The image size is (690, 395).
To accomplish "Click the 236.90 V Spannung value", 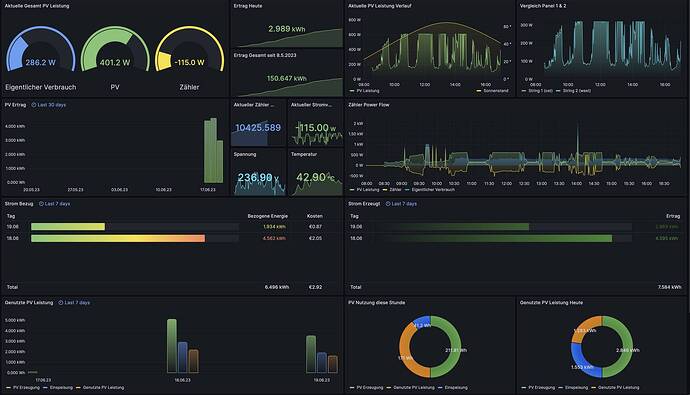I will point(258,177).
